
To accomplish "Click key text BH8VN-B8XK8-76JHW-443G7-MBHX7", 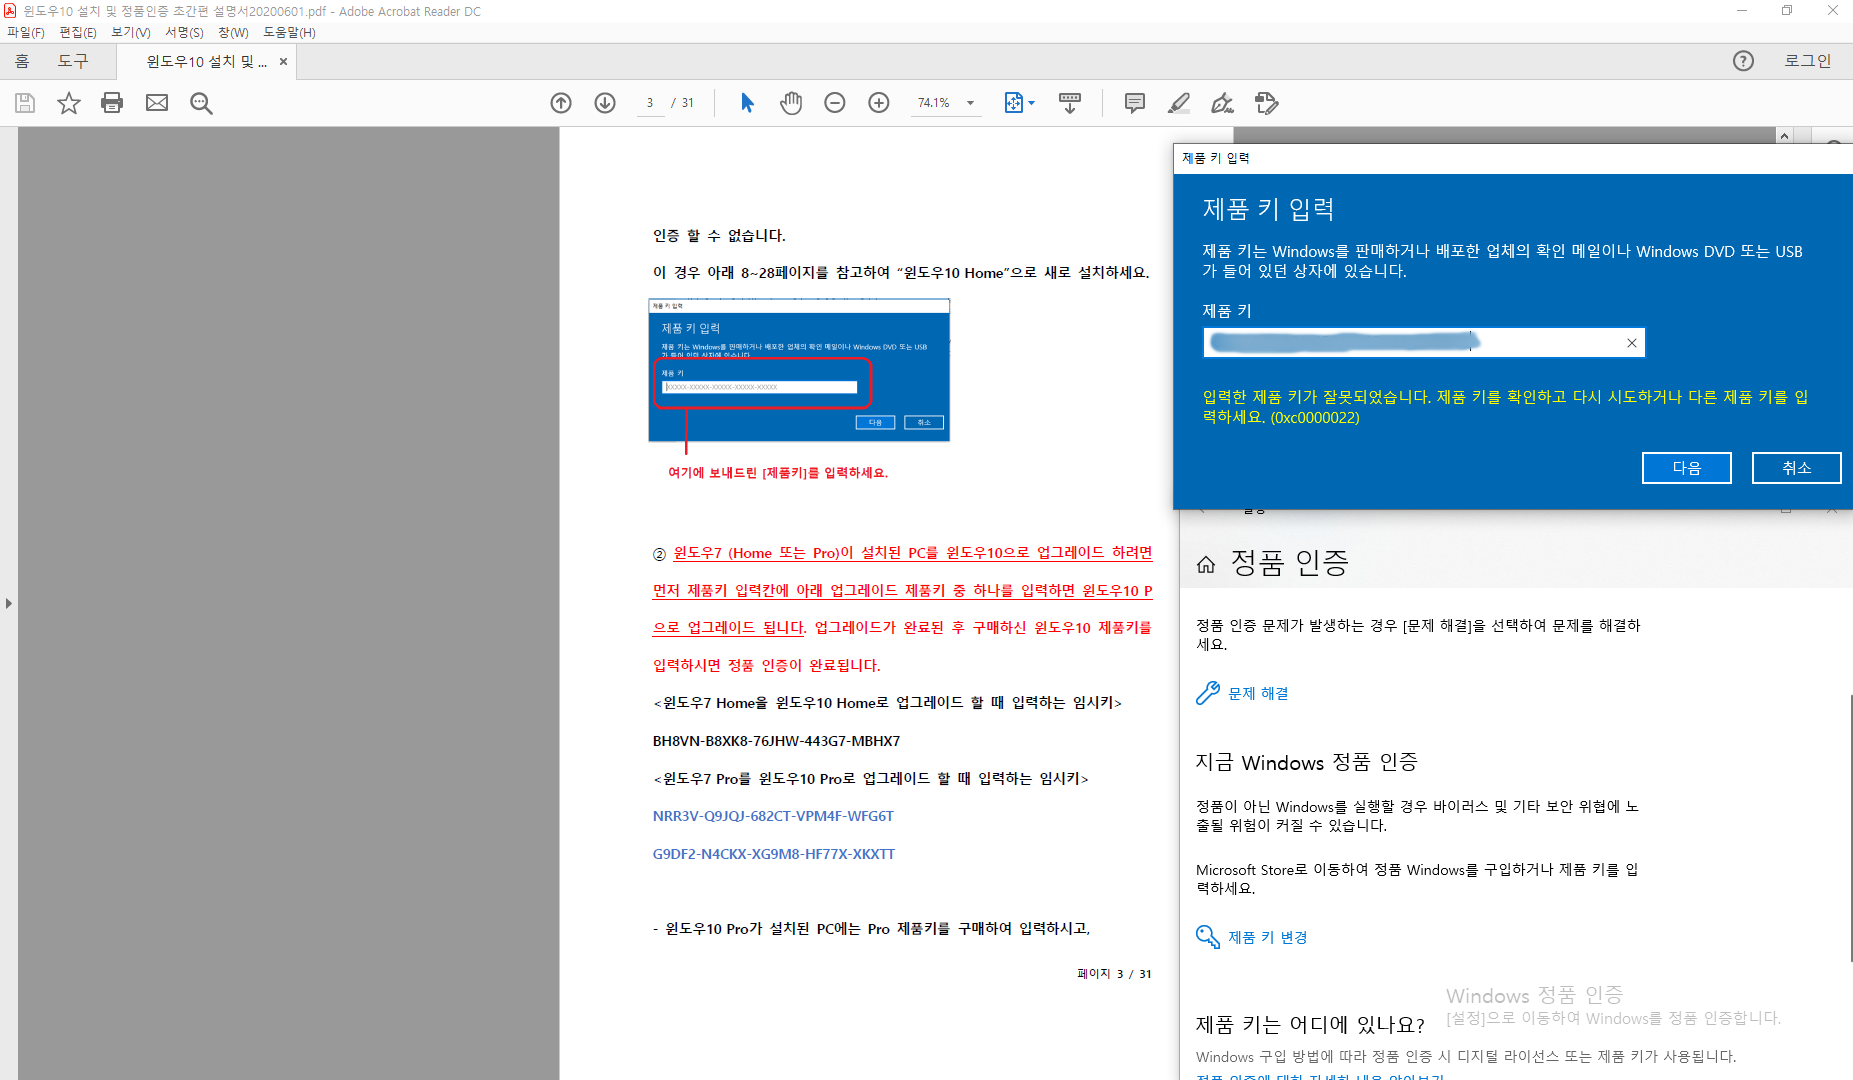I will coord(776,741).
